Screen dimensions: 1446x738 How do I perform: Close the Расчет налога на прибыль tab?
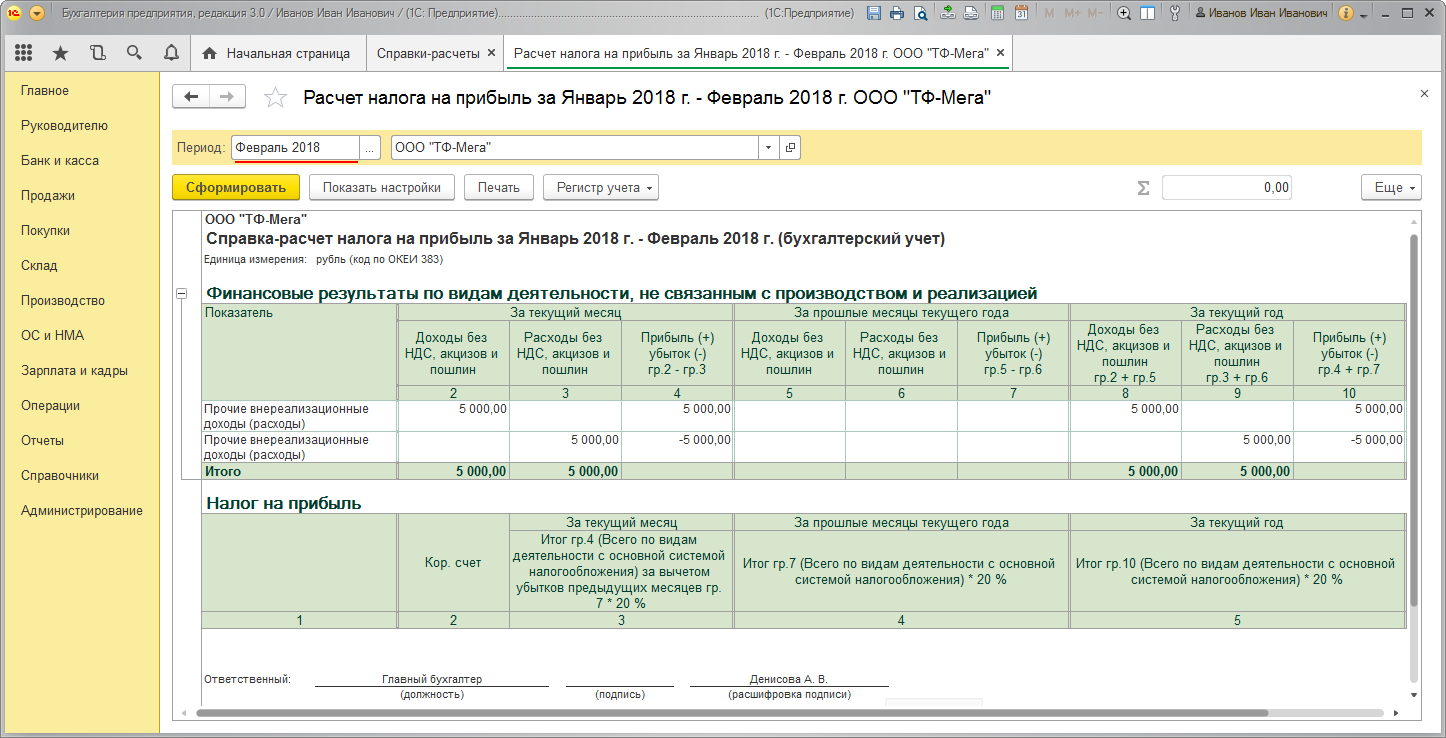coord(1000,53)
